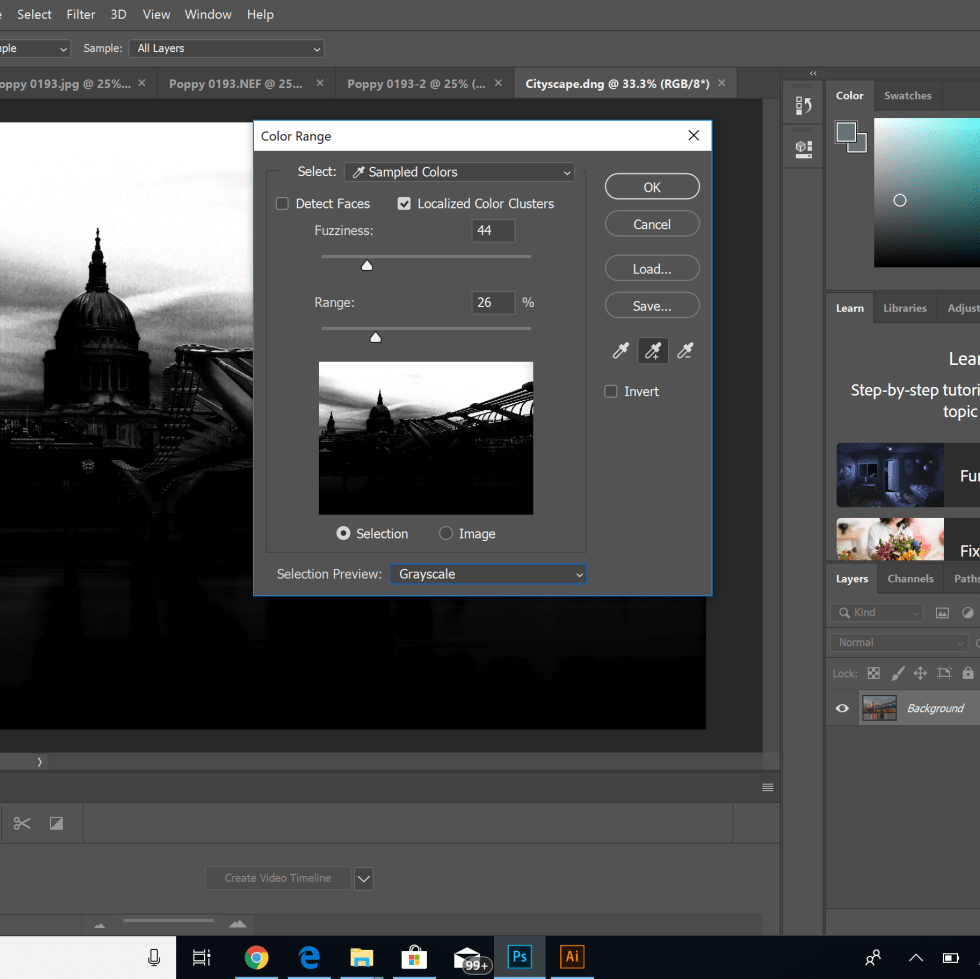This screenshot has height=979, width=980.
Task: Click the lock transparent pixels icon
Action: [x=874, y=673]
